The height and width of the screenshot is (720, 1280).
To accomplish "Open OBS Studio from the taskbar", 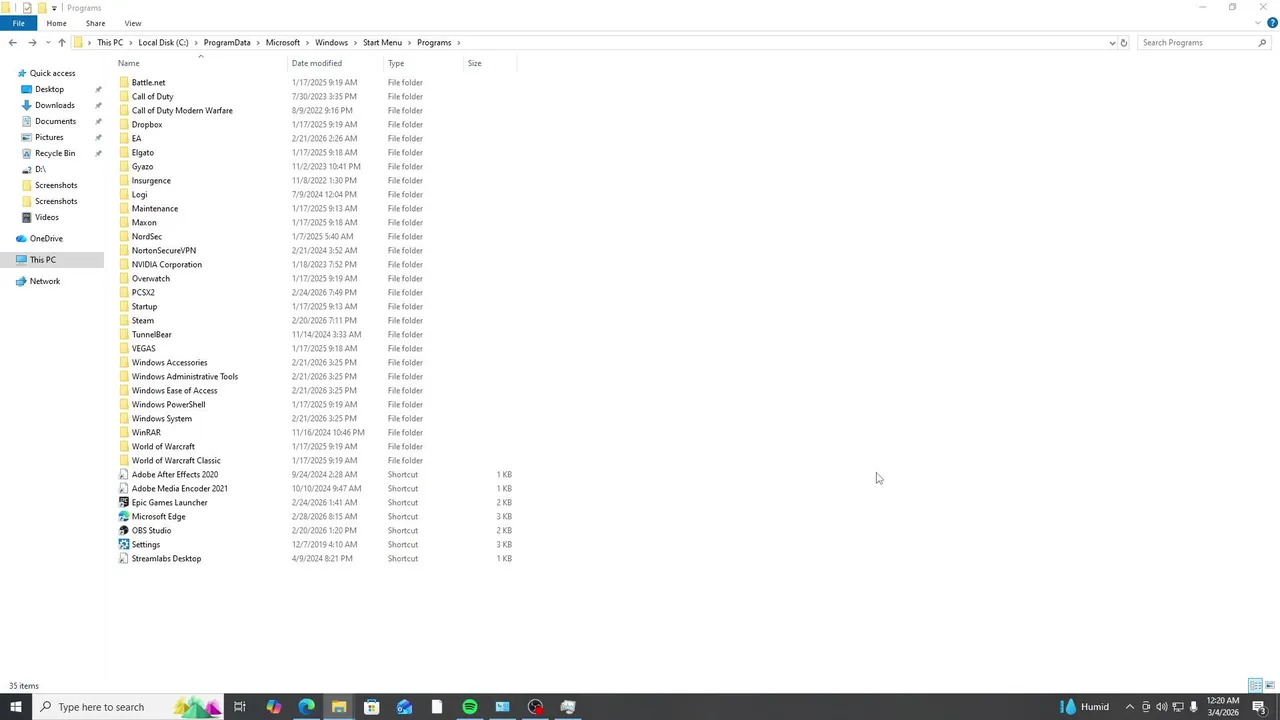I will [535, 707].
